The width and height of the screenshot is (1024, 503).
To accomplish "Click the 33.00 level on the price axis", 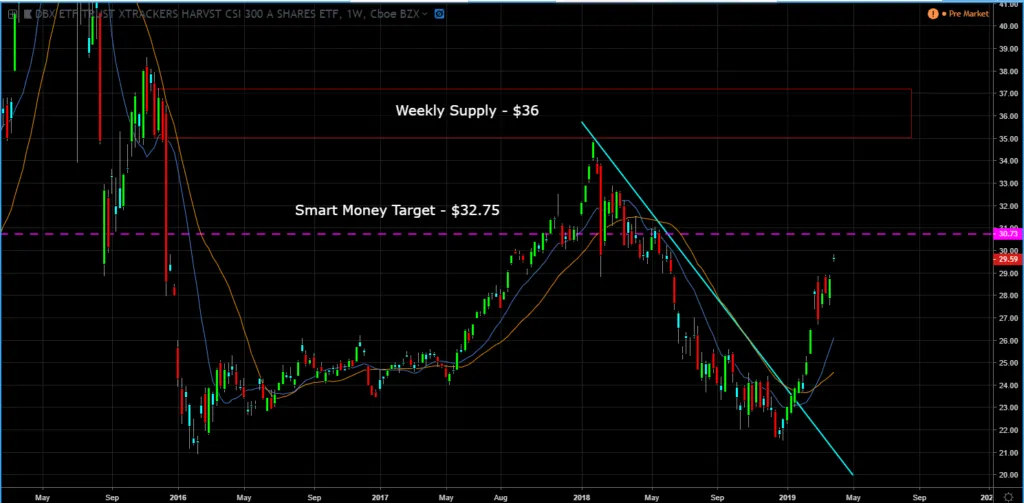I will [1008, 184].
